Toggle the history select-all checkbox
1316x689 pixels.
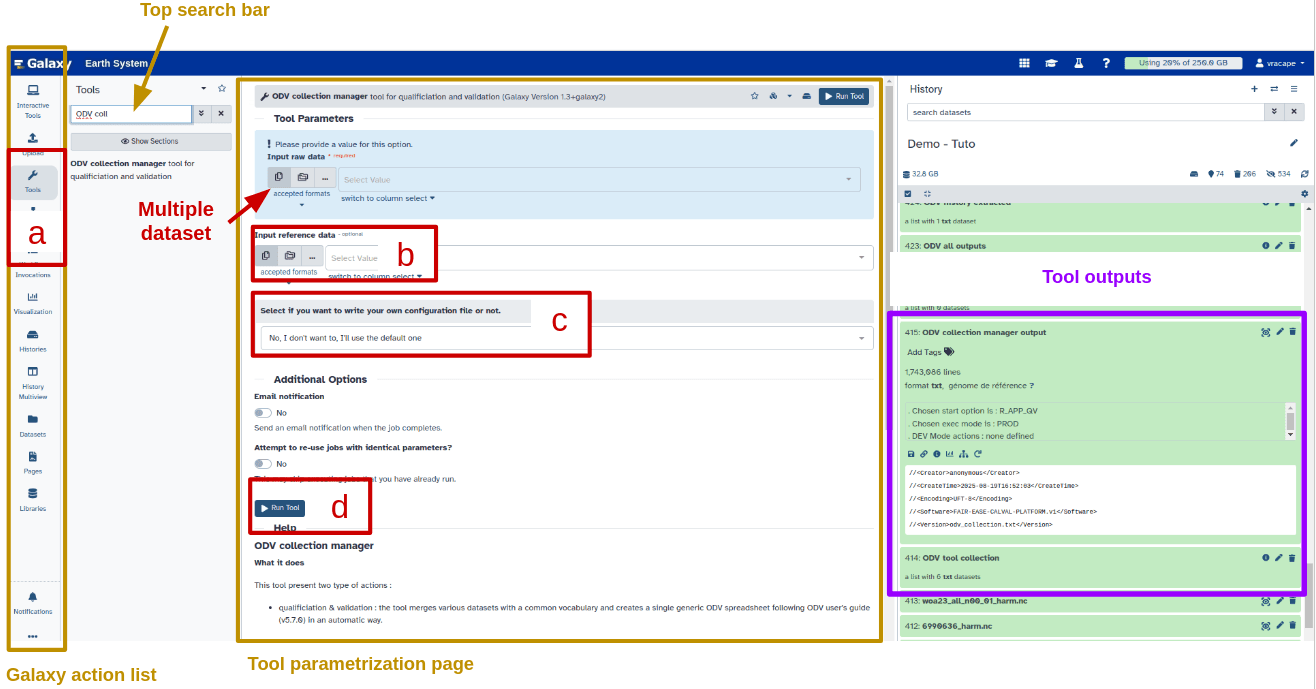[x=907, y=193]
